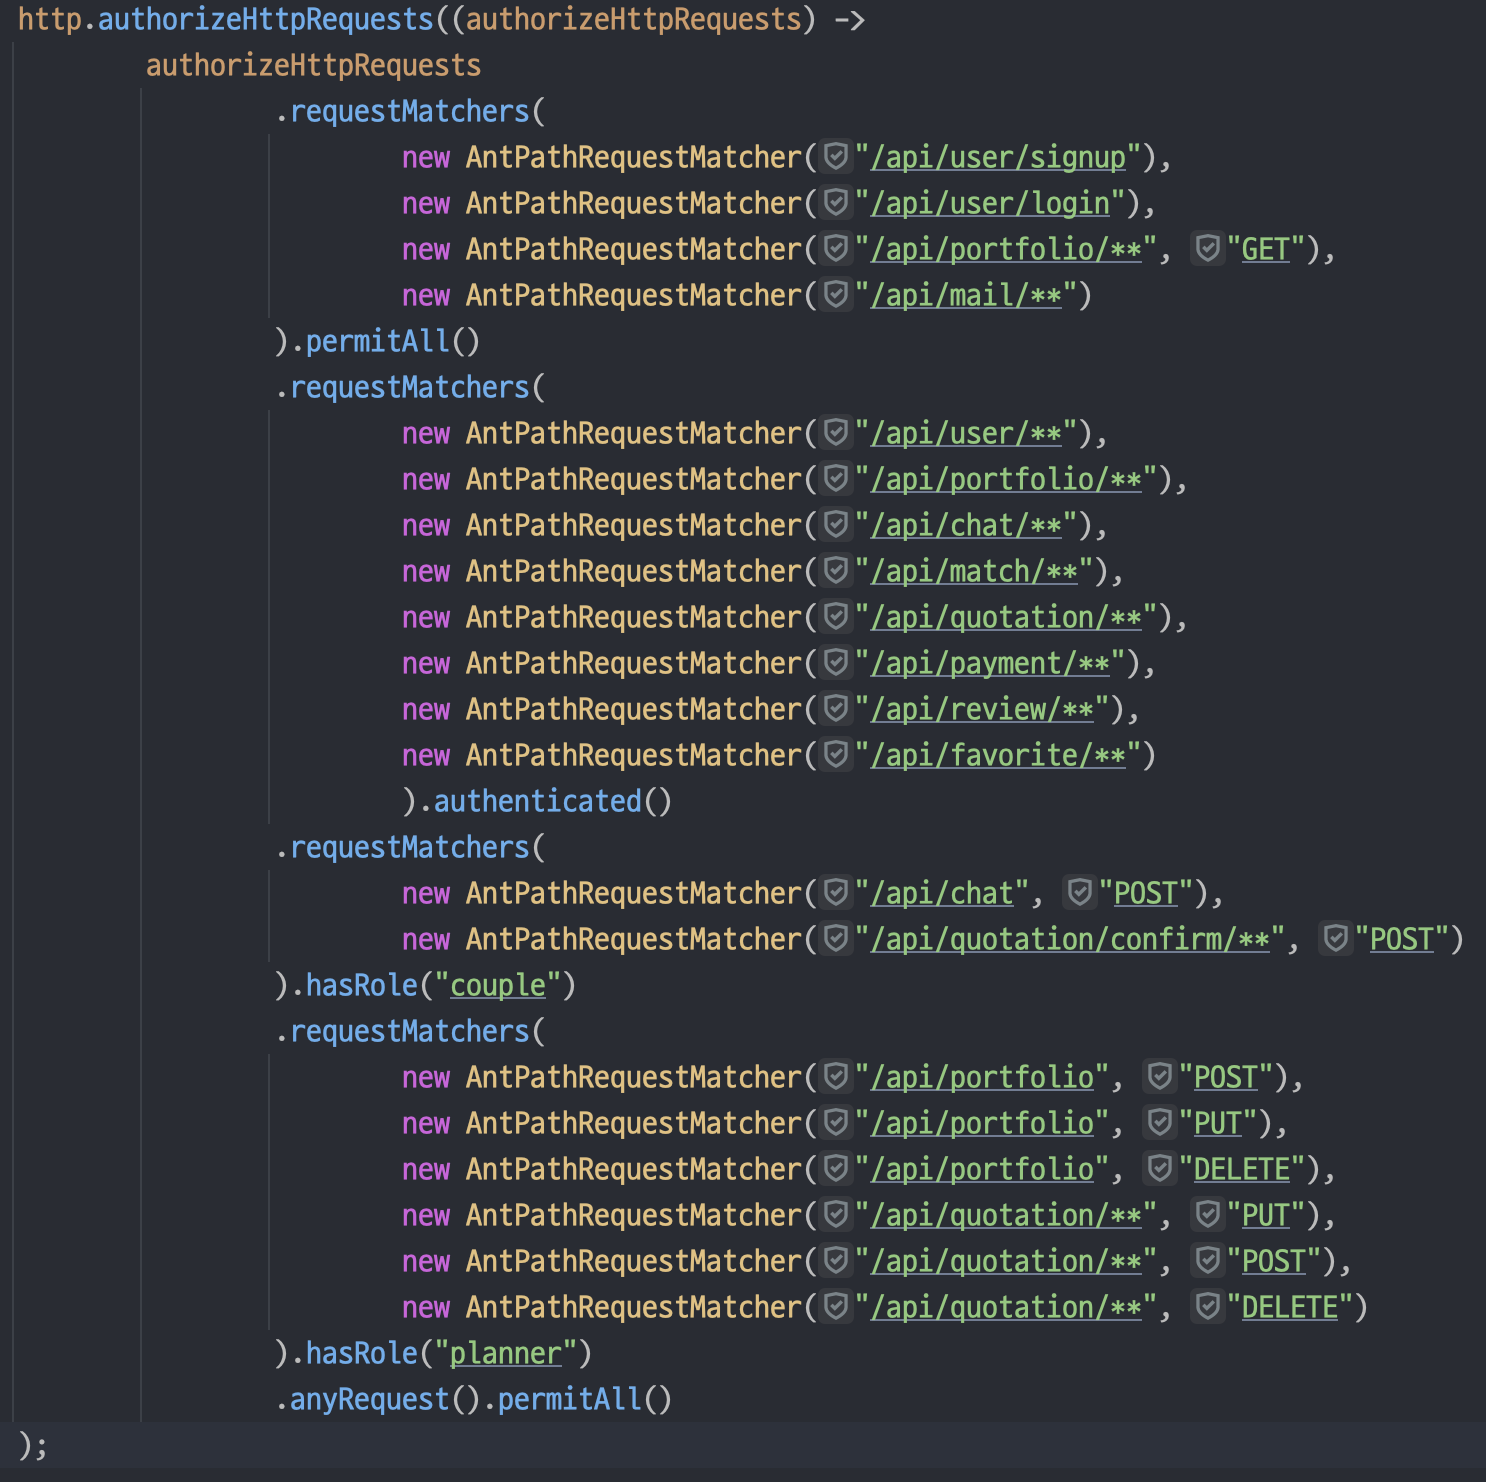Click the "/api/chat" string on the POST line
Image resolution: width=1486 pixels, height=1482 pixels.
tap(942, 893)
